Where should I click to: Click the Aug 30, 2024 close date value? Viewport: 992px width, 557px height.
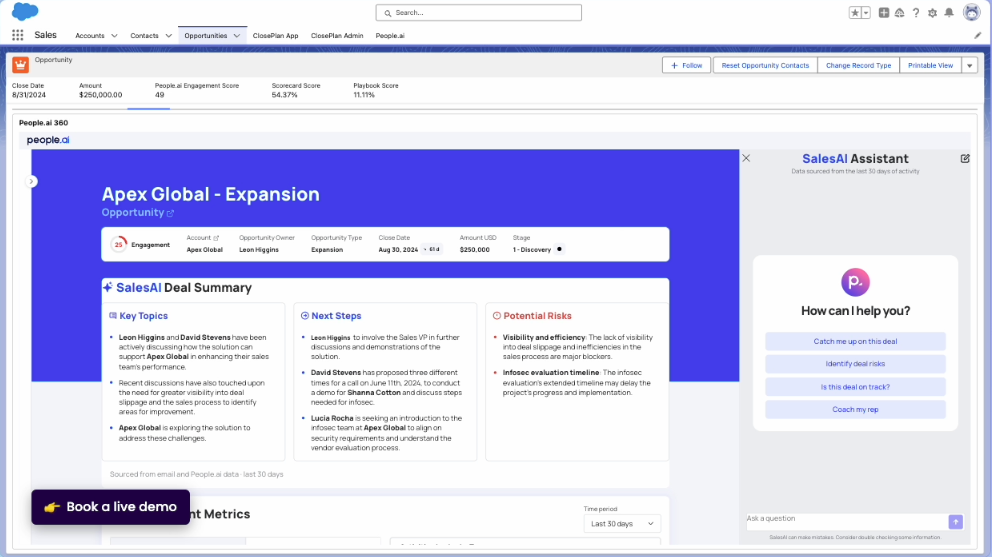coord(398,250)
